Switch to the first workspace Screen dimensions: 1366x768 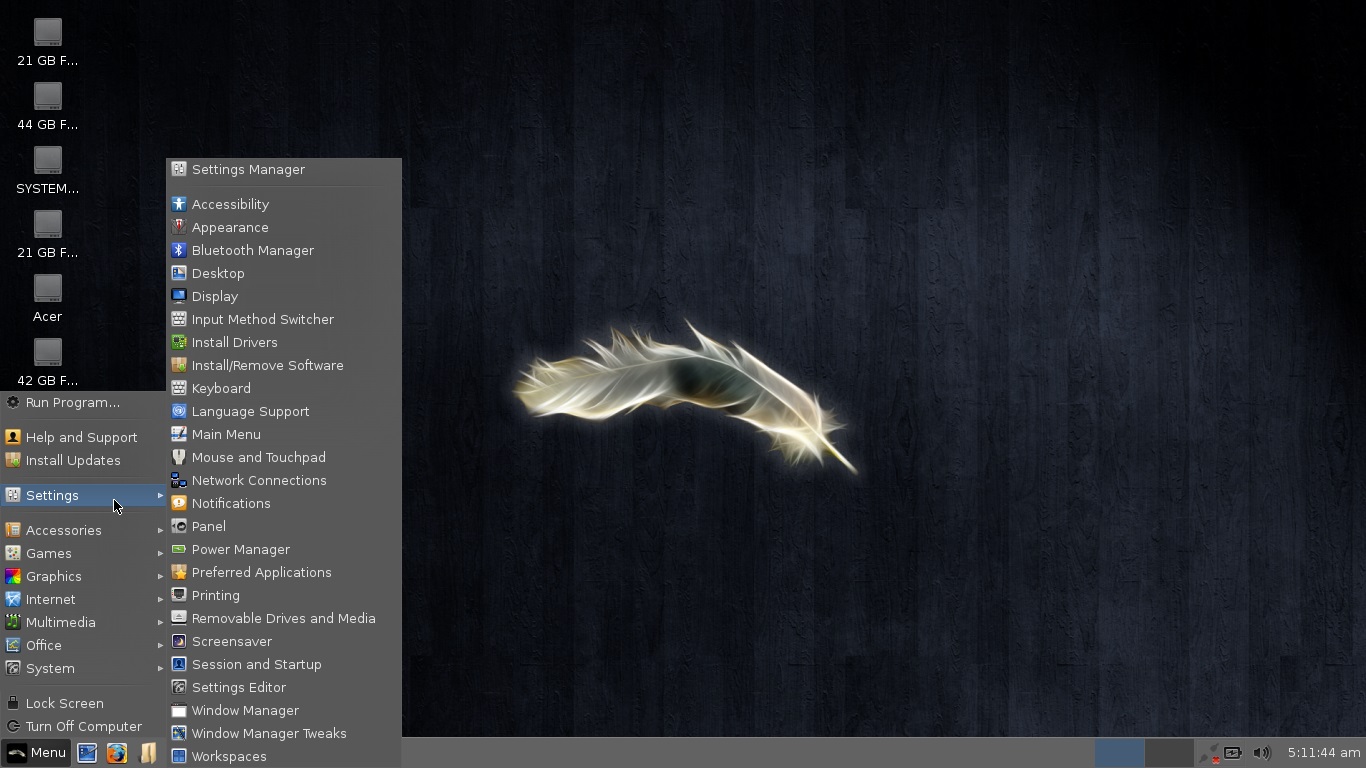1119,753
